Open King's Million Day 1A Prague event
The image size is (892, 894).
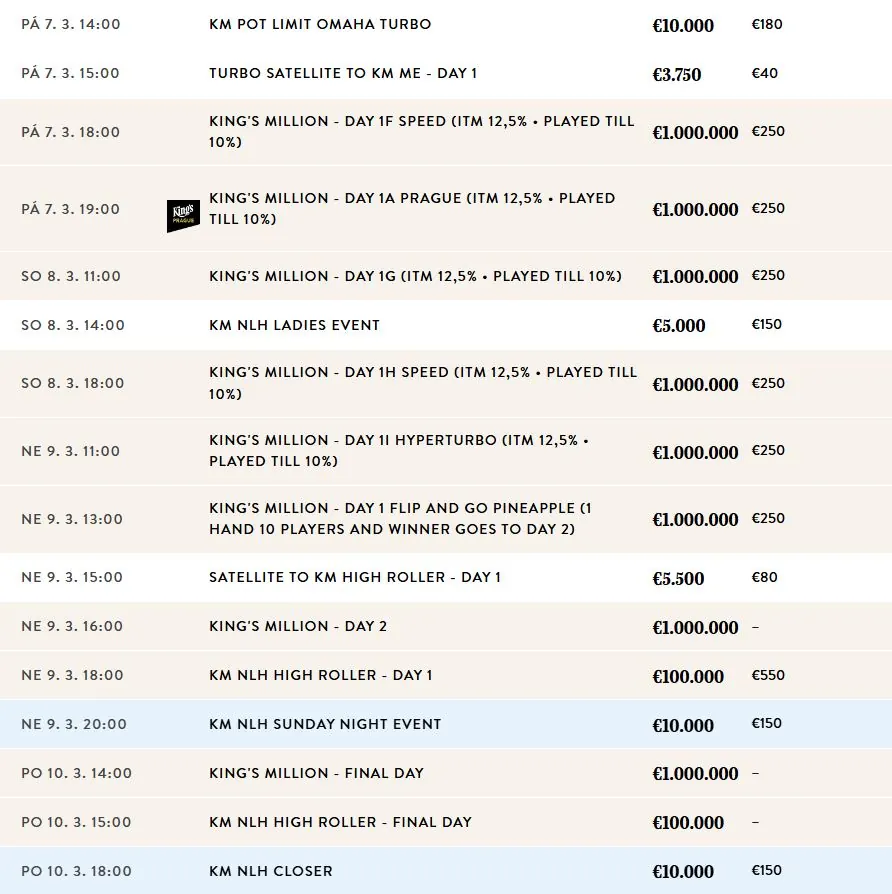411,208
